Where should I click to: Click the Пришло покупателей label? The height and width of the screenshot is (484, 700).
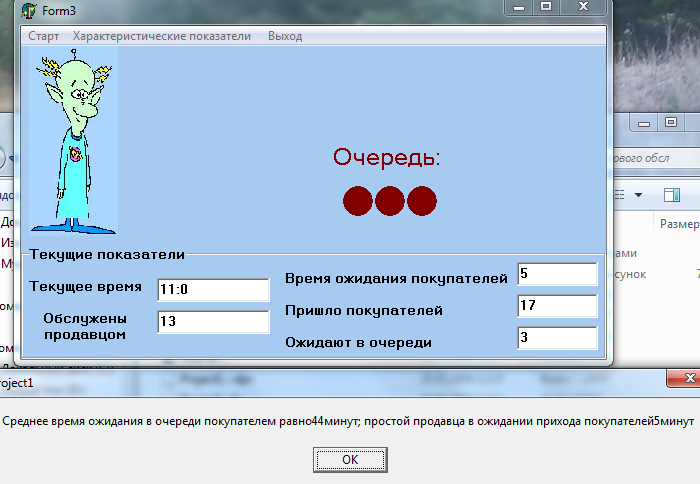[364, 310]
